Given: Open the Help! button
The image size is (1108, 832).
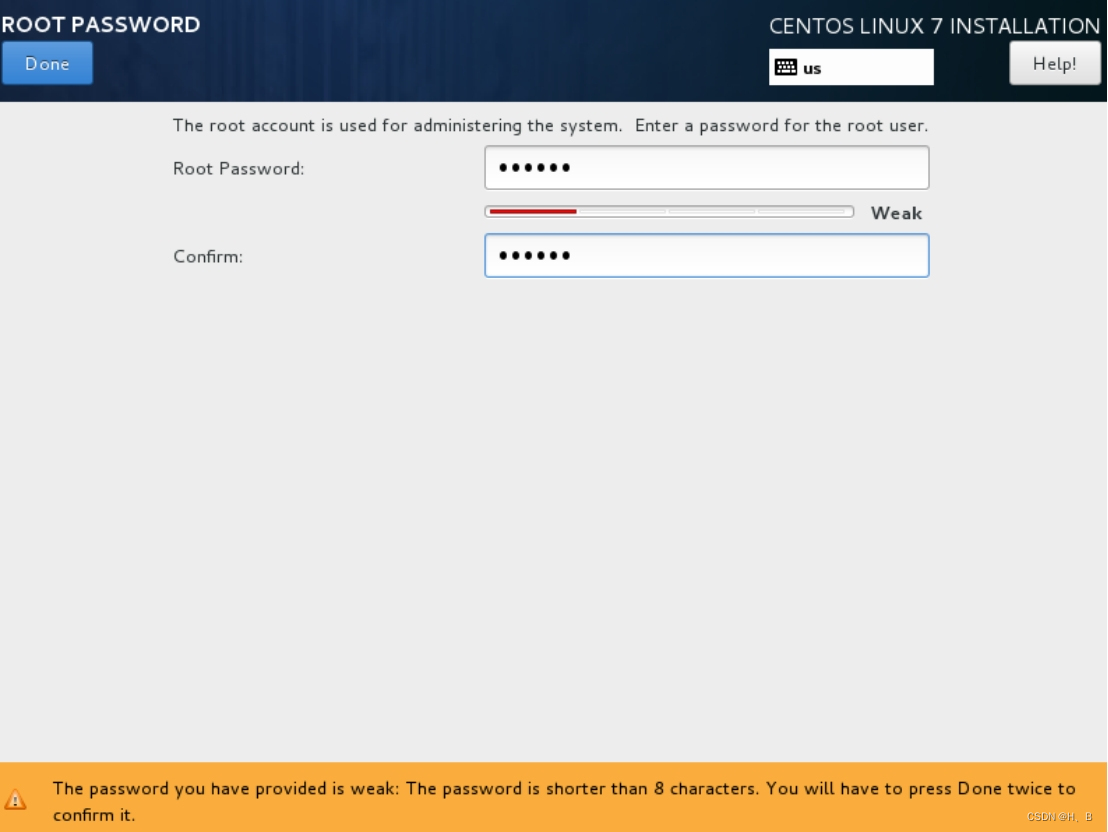Looking at the screenshot, I should coord(1054,64).
